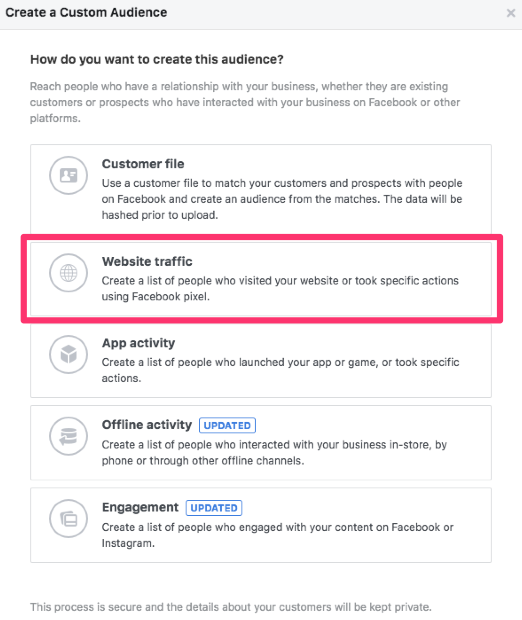Click the Customer file description text
The image size is (522, 620).
coord(282,199)
